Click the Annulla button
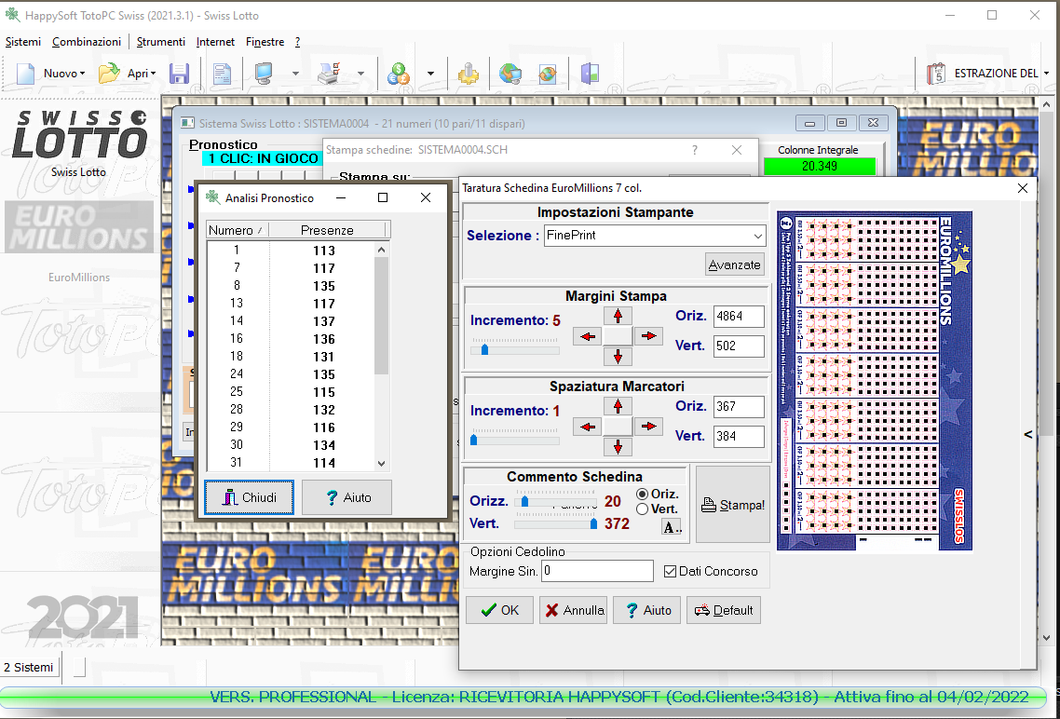The image size is (1060, 719). pos(574,610)
